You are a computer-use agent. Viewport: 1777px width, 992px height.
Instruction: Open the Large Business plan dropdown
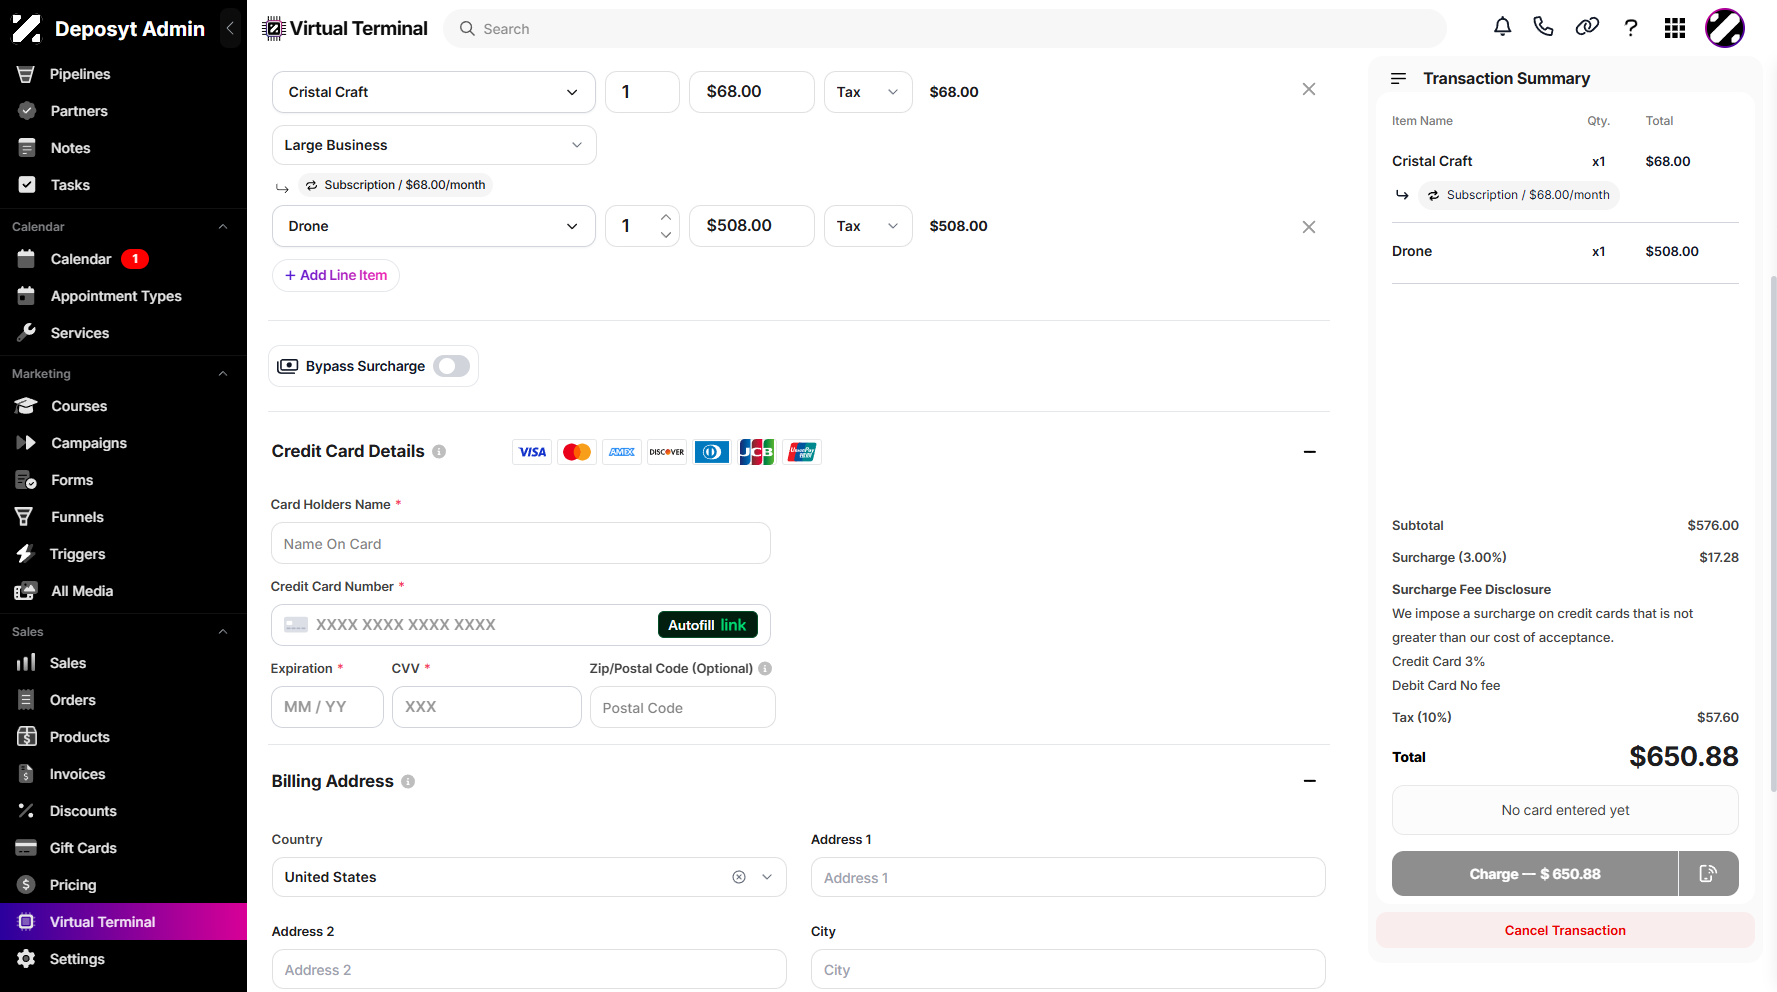pos(434,145)
